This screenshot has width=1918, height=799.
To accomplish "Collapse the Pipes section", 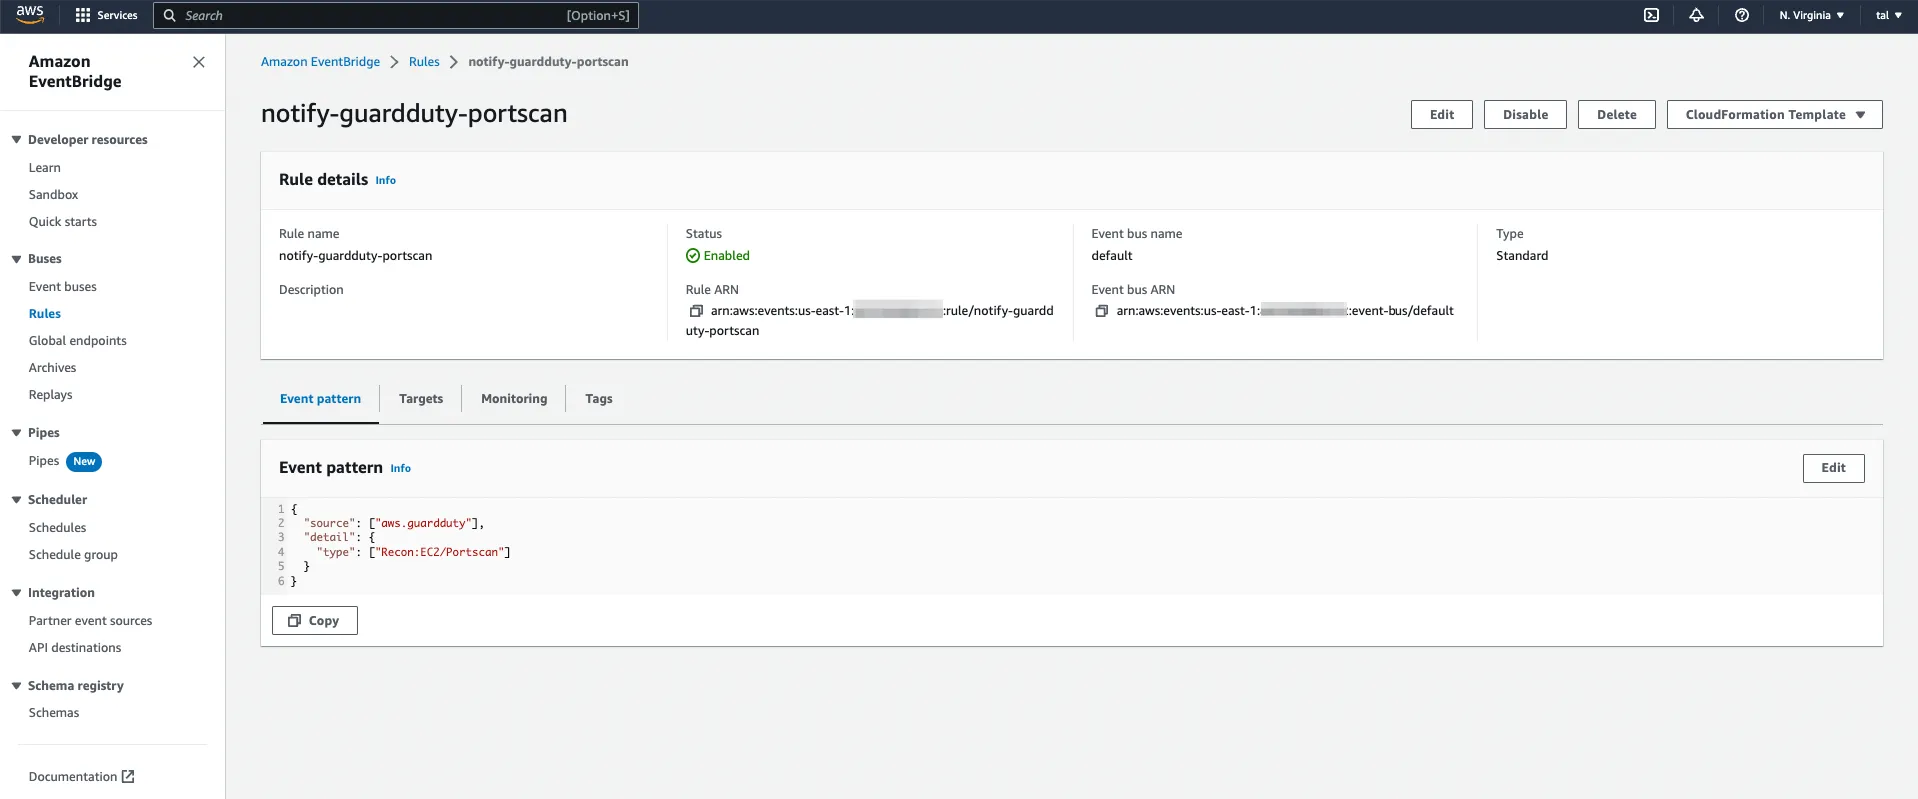I will [16, 433].
